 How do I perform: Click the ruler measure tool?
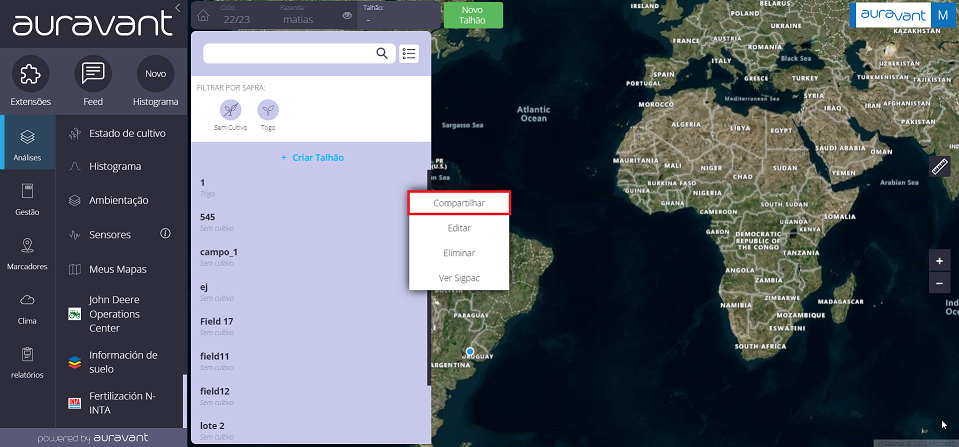pyautogui.click(x=939, y=166)
